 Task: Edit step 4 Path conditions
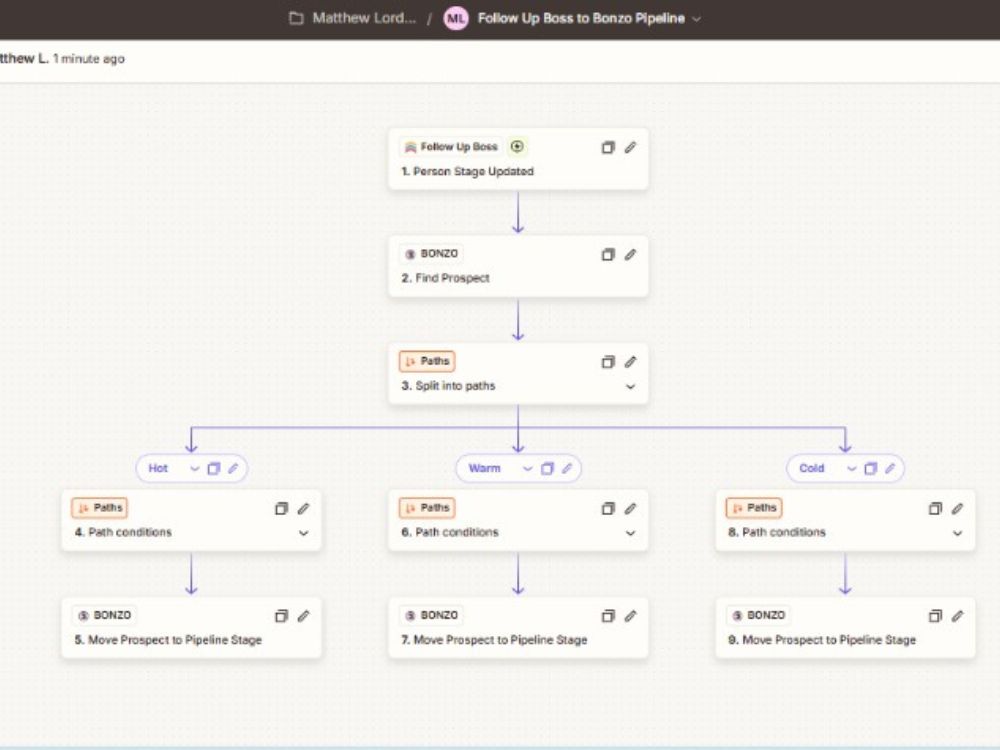[304, 508]
